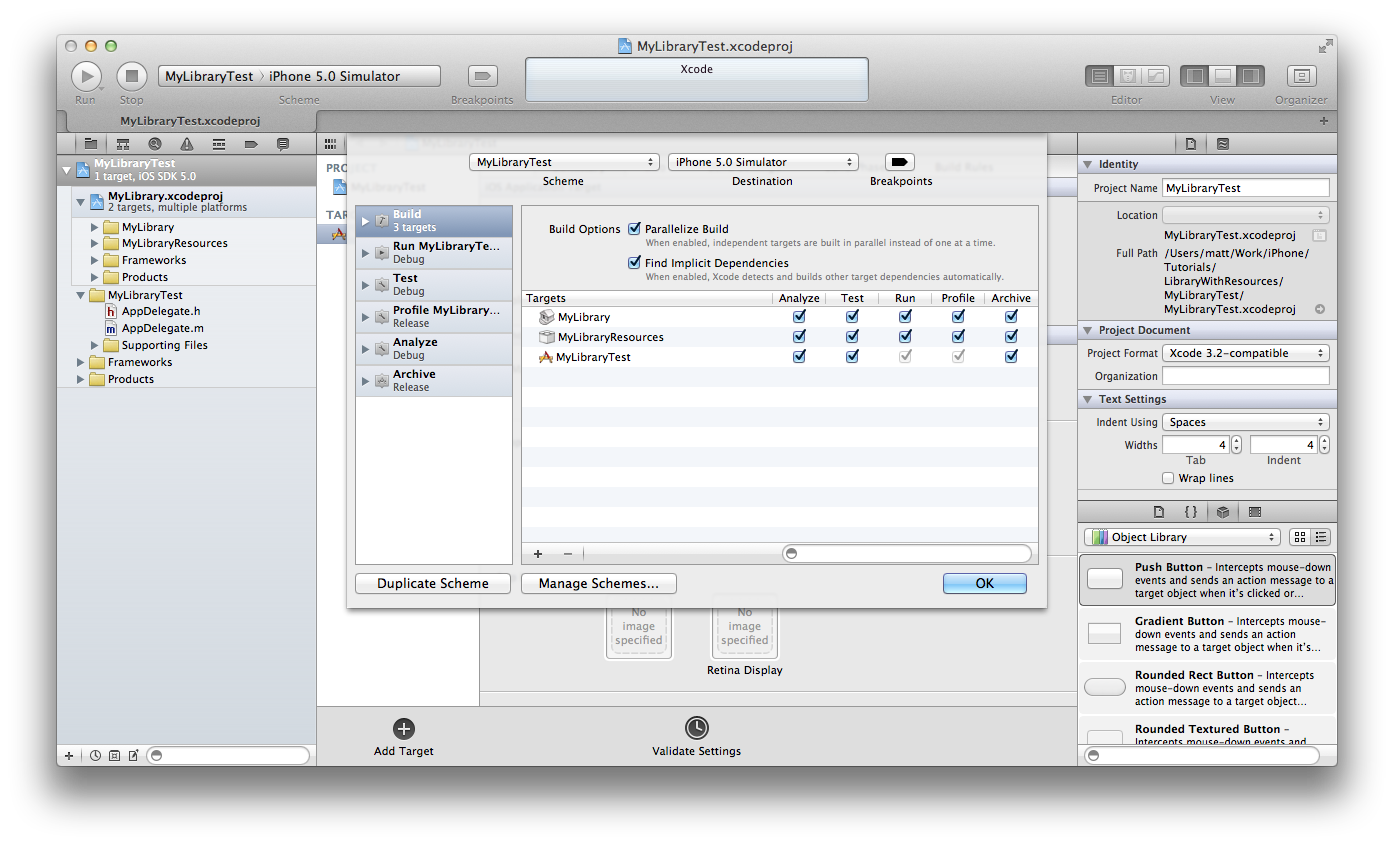The height and width of the screenshot is (845, 1394).
Task: Switch object library to list view
Action: [x=1321, y=537]
